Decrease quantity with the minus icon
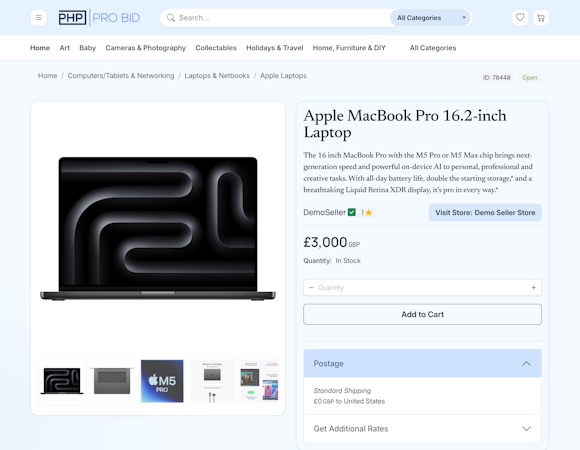This screenshot has width=580, height=450. pyautogui.click(x=311, y=288)
